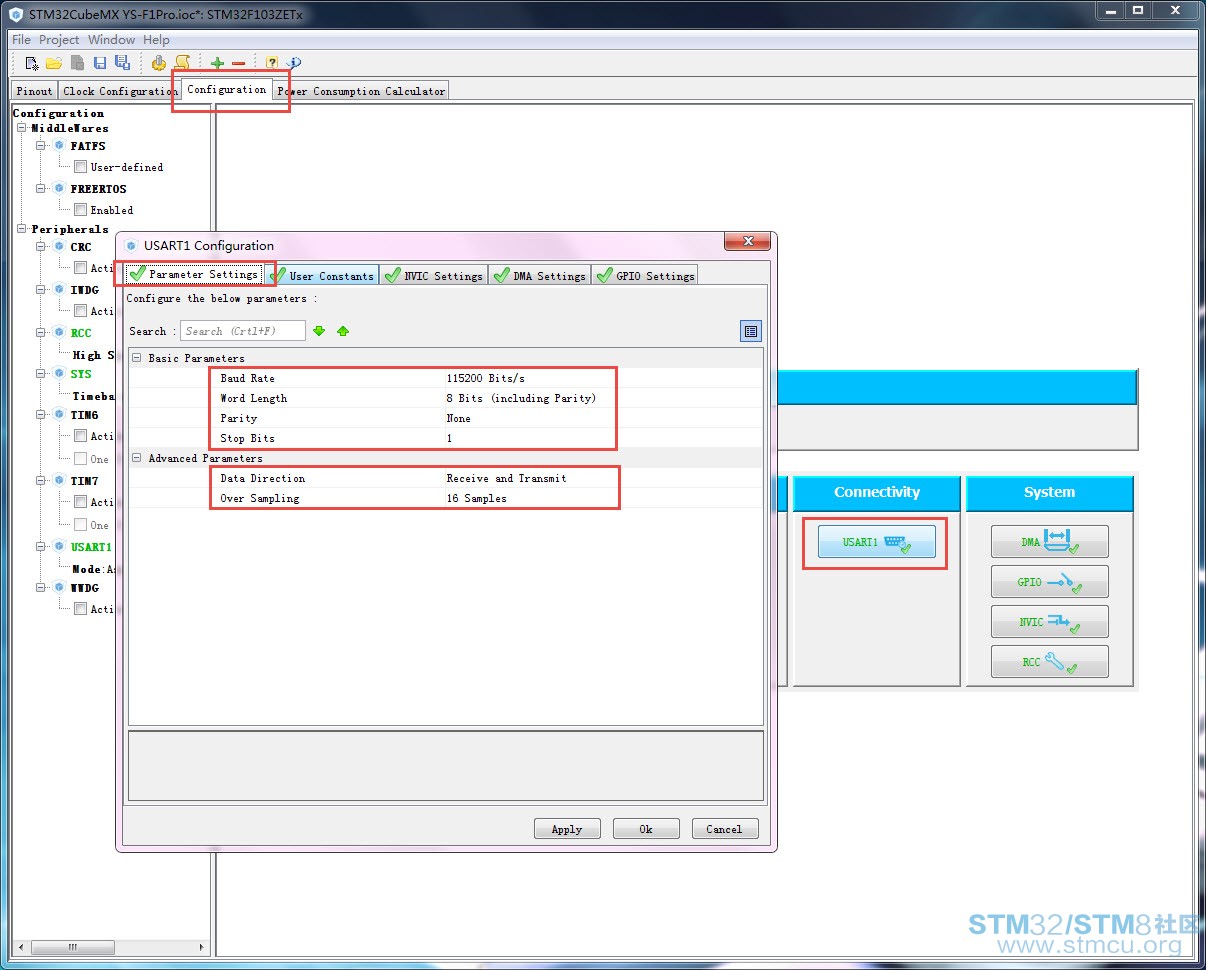
Task: Open the Project menu
Action: [59, 40]
